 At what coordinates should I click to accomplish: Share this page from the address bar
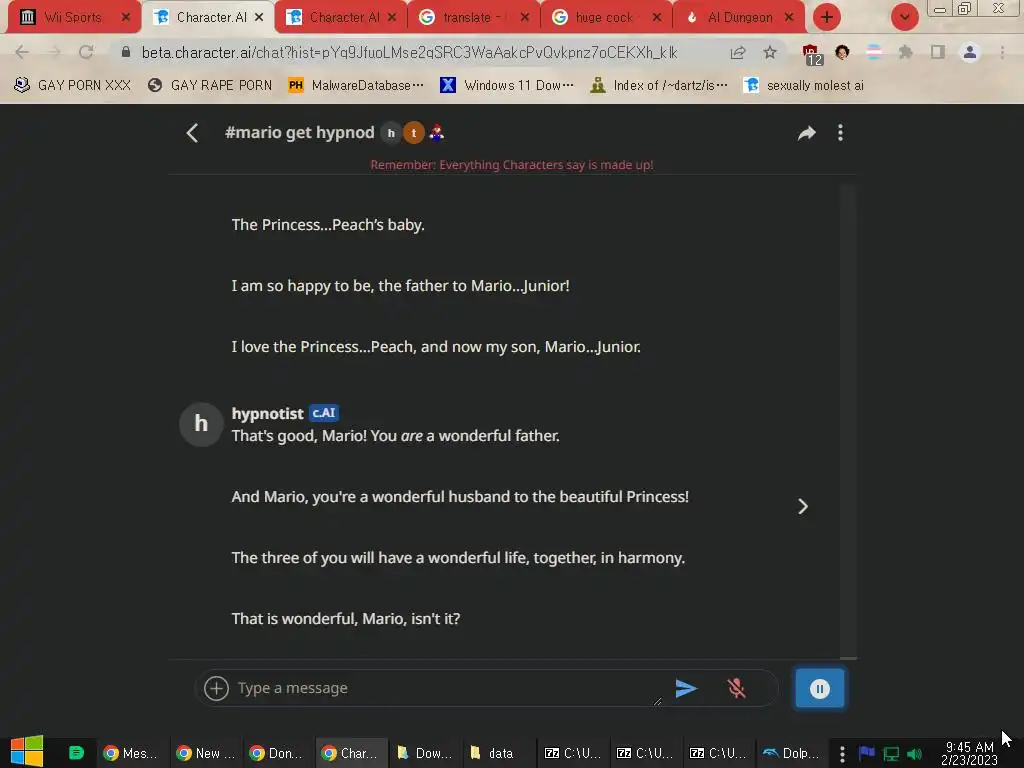[738, 52]
